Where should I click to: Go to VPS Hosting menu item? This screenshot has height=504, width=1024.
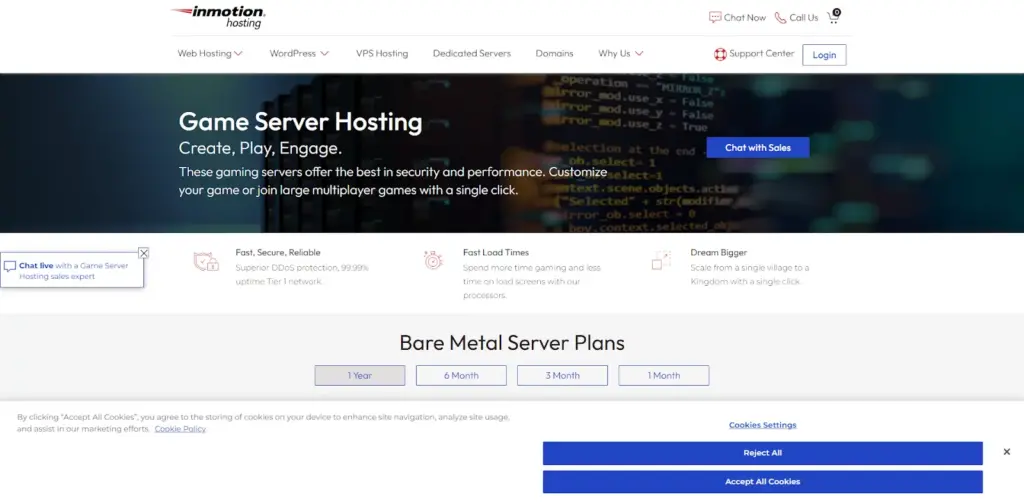(x=382, y=54)
